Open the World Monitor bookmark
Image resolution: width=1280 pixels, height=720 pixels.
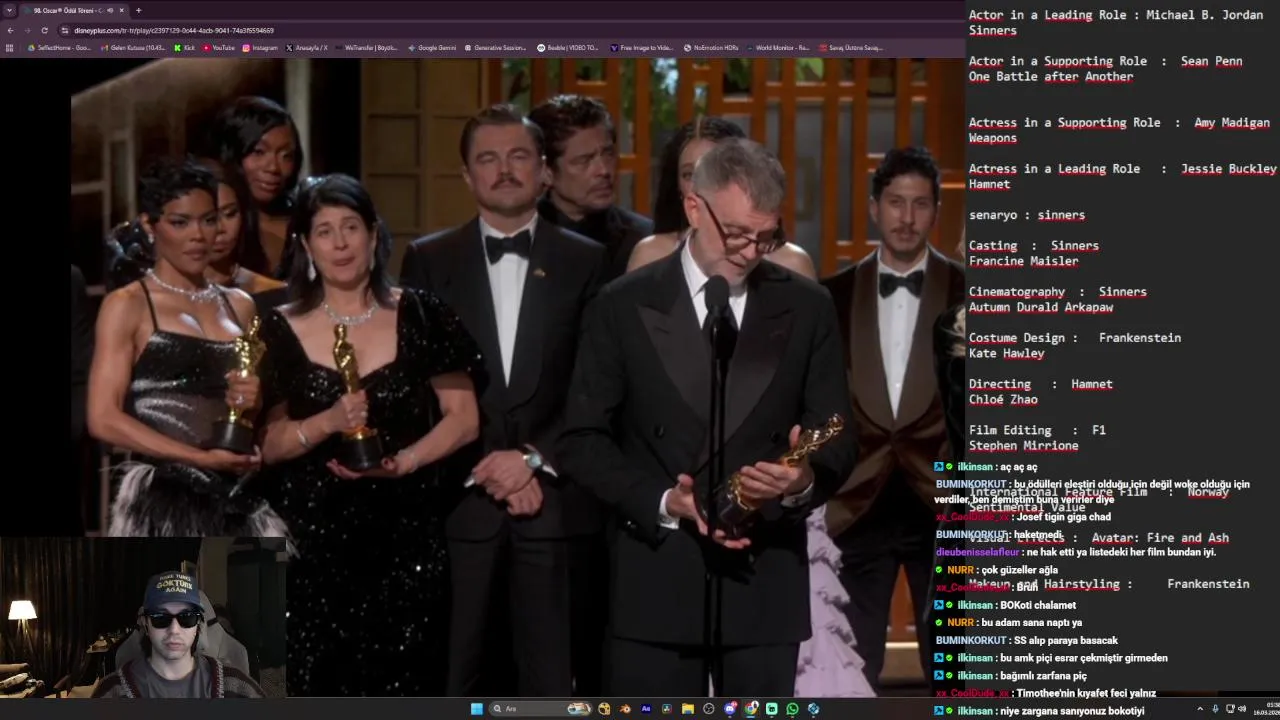click(x=777, y=47)
